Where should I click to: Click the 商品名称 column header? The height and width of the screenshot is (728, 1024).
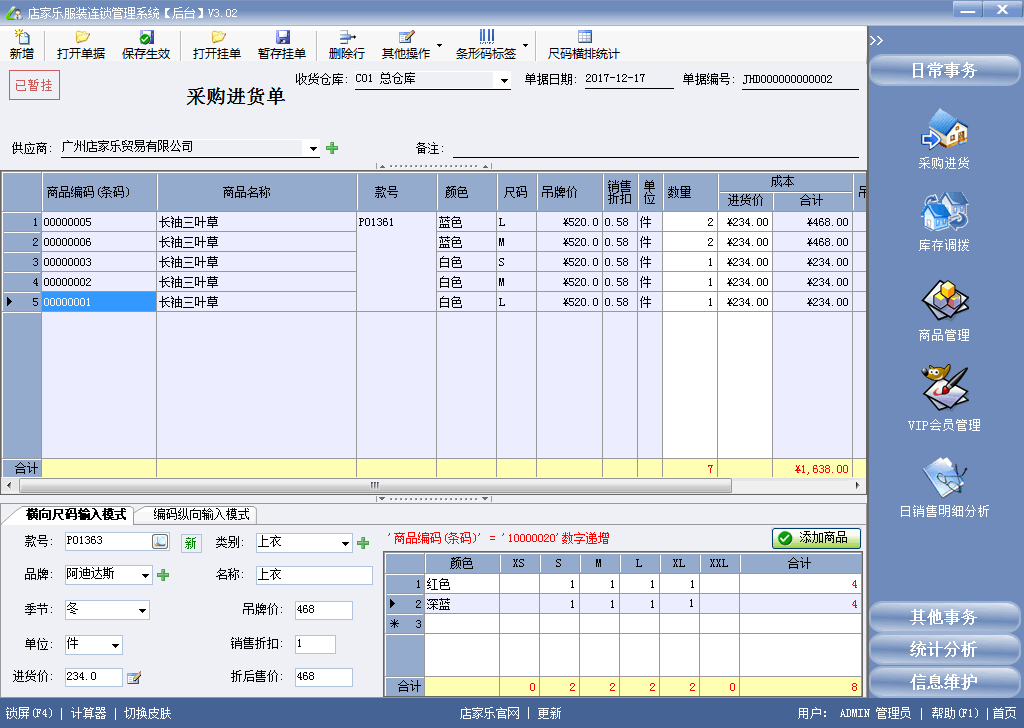pyautogui.click(x=257, y=192)
